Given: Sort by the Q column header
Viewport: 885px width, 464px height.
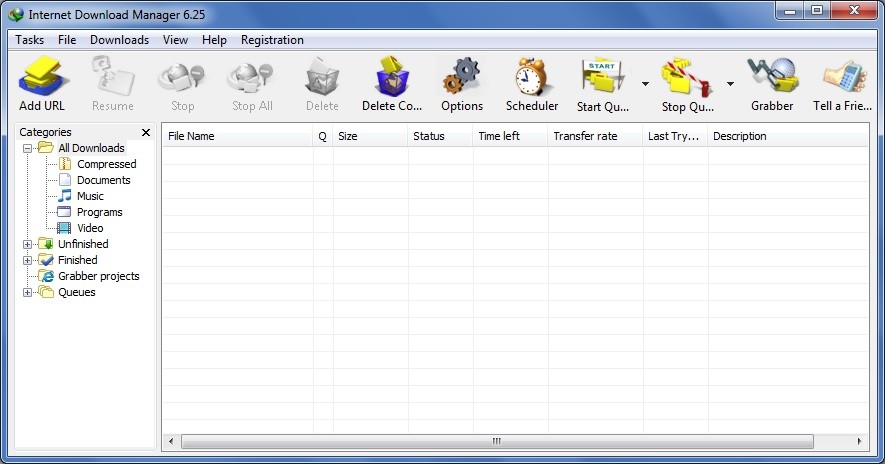Looking at the screenshot, I should (323, 136).
